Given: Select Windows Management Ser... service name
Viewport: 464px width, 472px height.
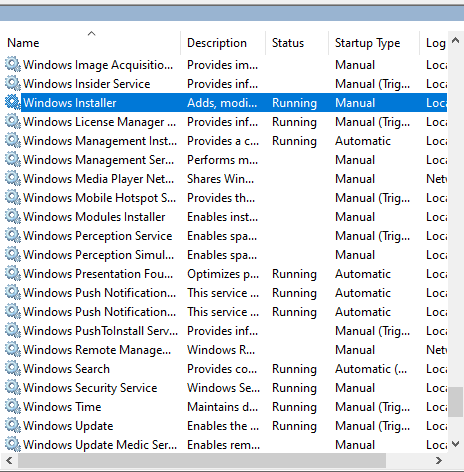Looking at the screenshot, I should click(99, 160).
